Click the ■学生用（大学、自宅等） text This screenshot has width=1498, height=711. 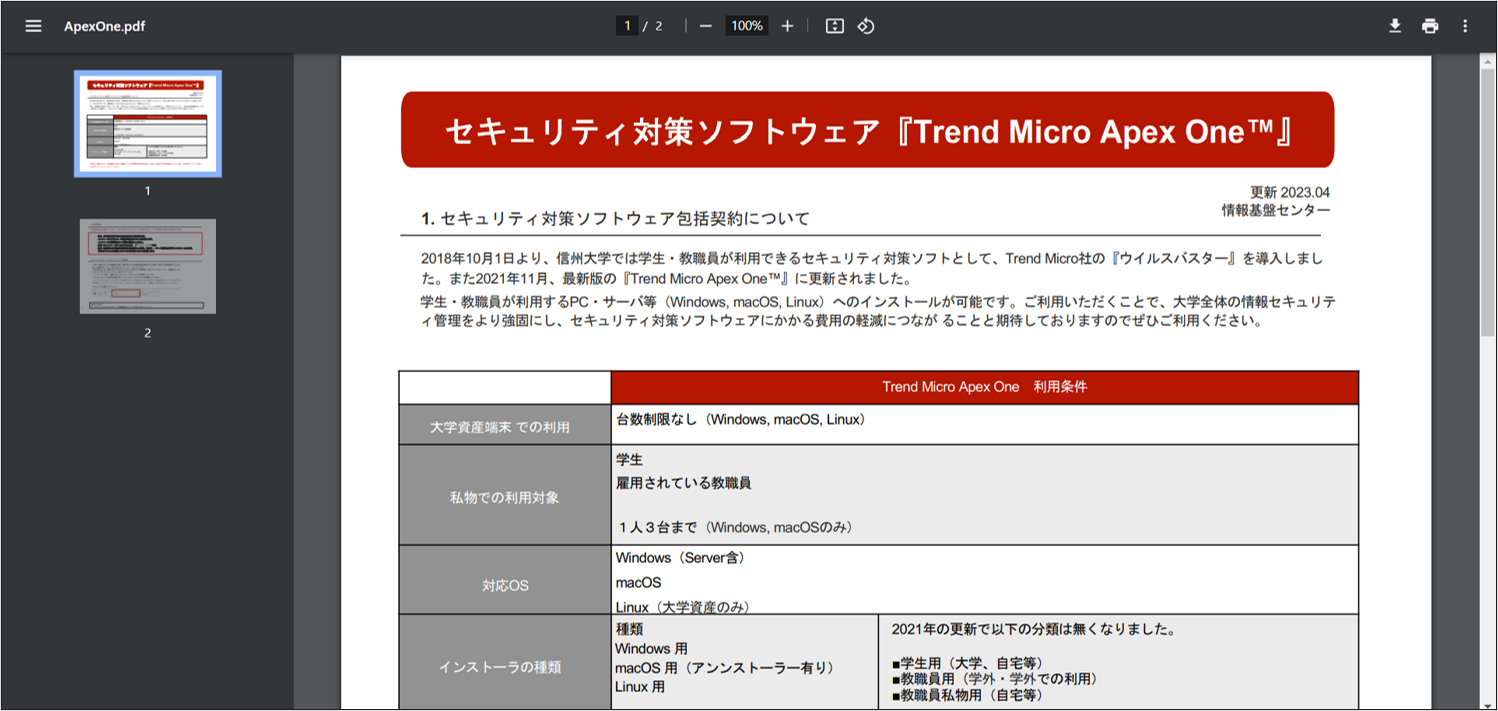click(968, 662)
